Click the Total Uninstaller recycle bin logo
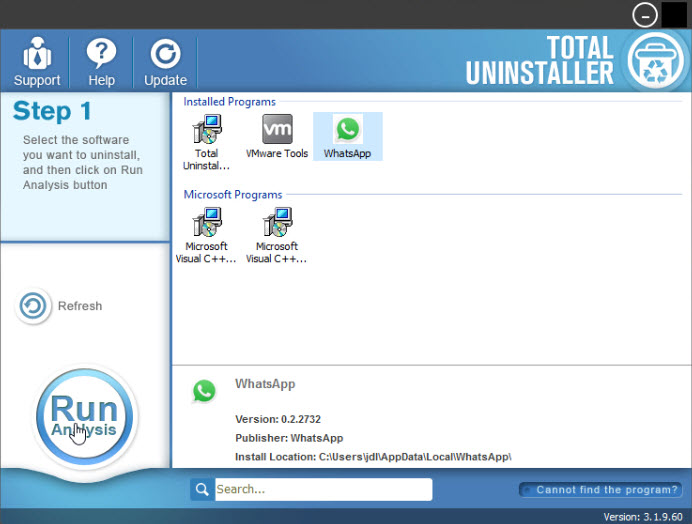 point(656,61)
